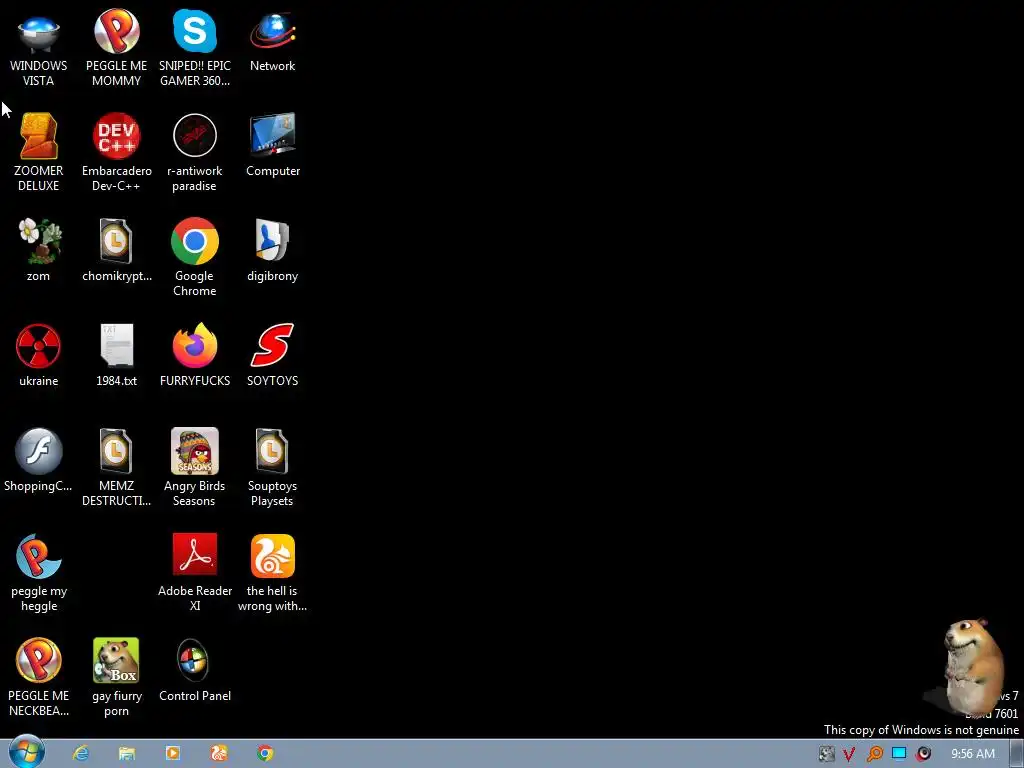The image size is (1024, 768).
Task: Click the orange magnifier tray icon
Action: (x=874, y=754)
